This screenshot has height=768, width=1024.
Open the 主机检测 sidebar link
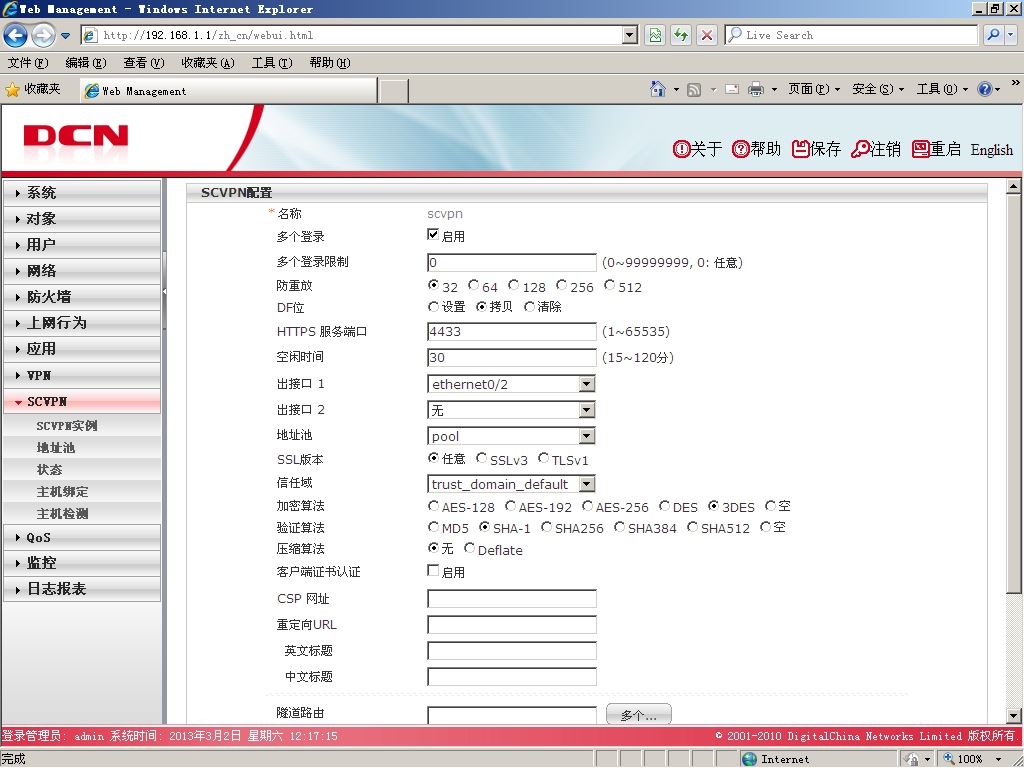pos(62,514)
